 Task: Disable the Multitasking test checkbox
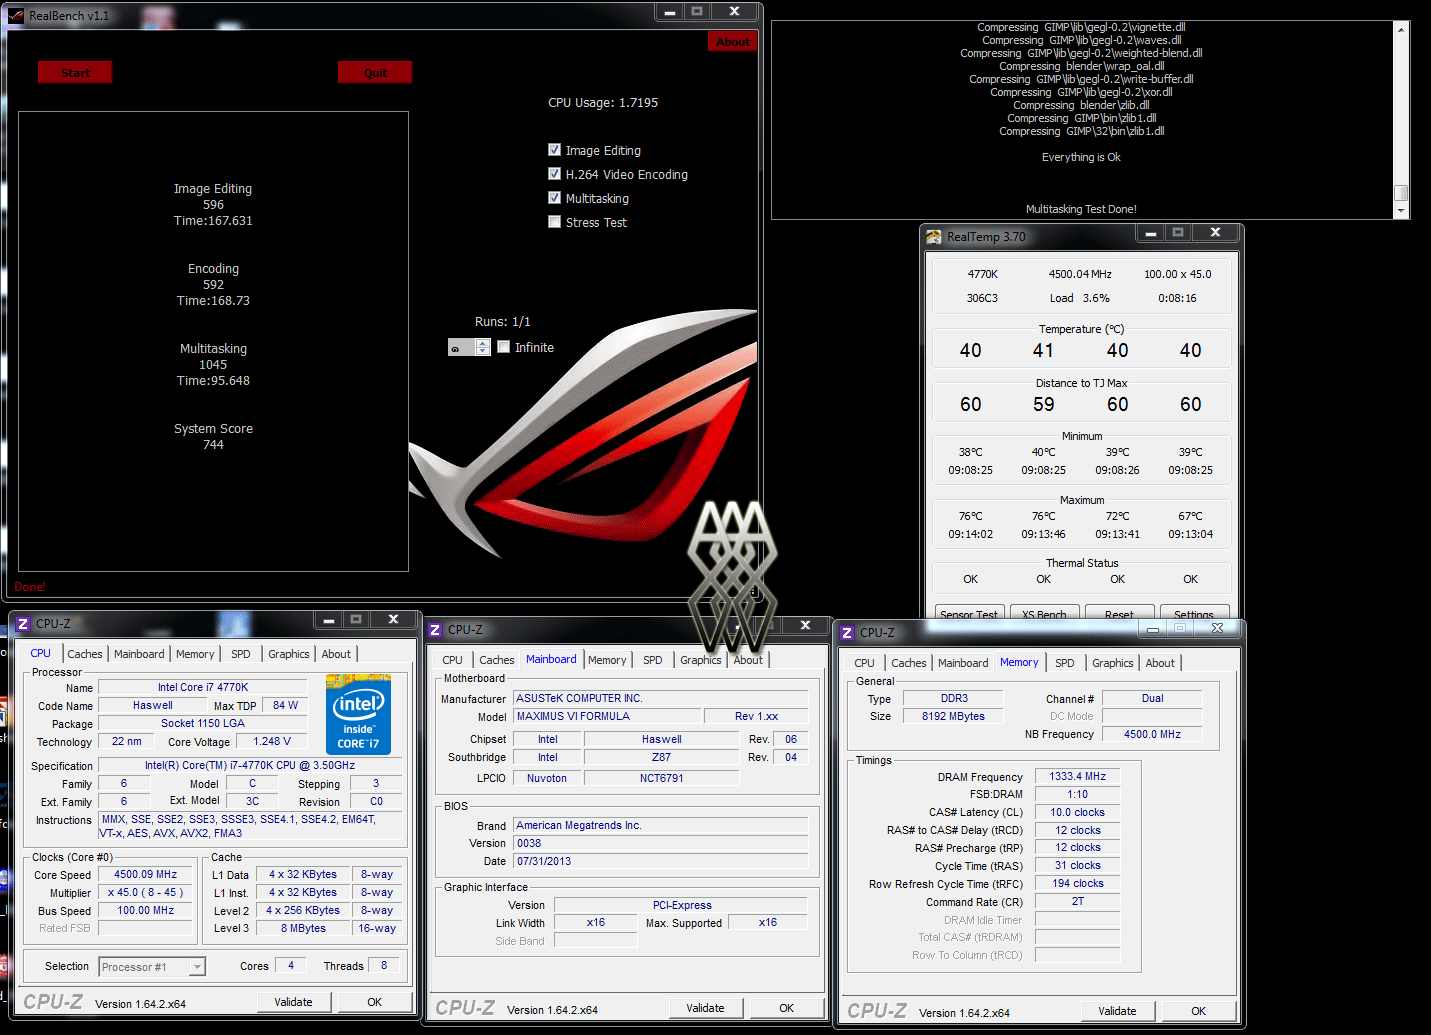pos(554,198)
